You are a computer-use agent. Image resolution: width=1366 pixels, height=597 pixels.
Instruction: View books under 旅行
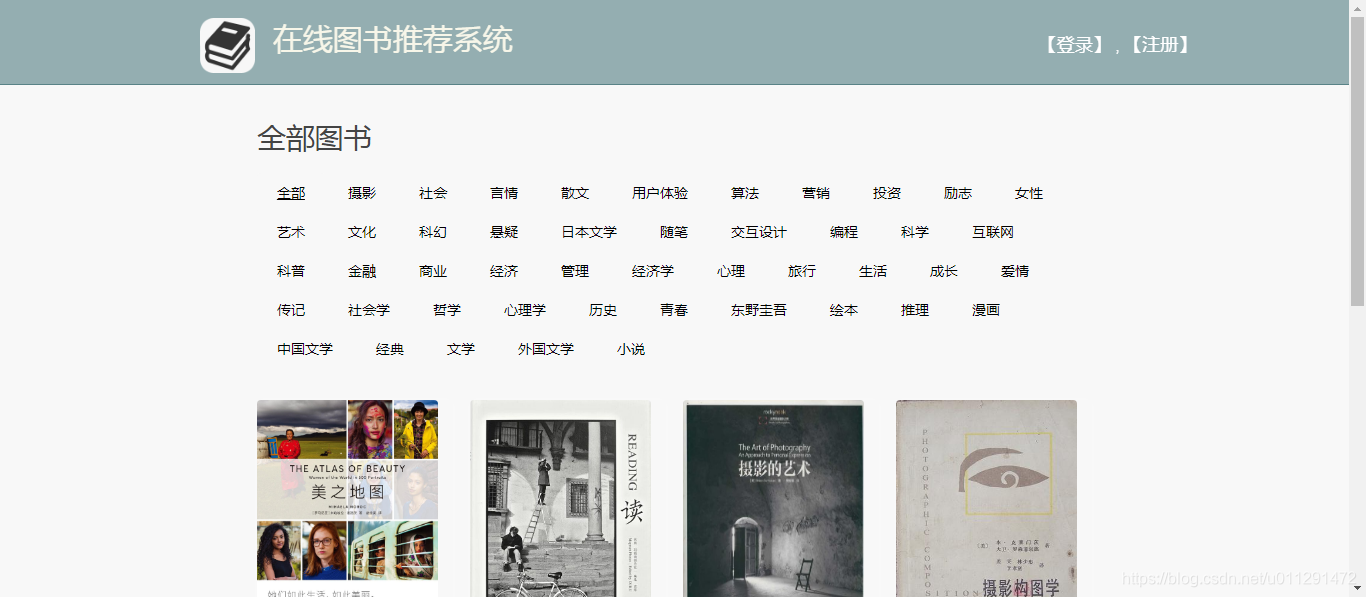pos(802,271)
